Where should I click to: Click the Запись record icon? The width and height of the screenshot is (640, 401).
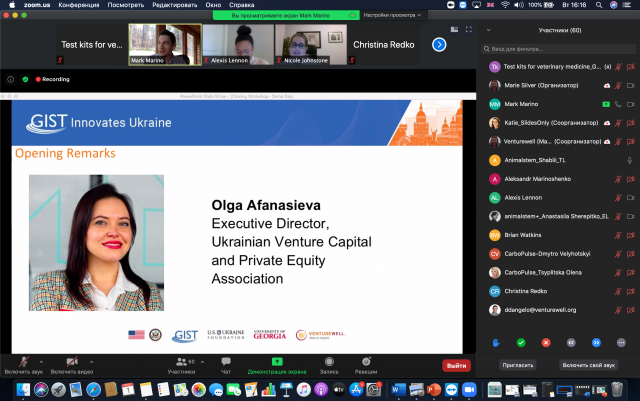pos(329,361)
